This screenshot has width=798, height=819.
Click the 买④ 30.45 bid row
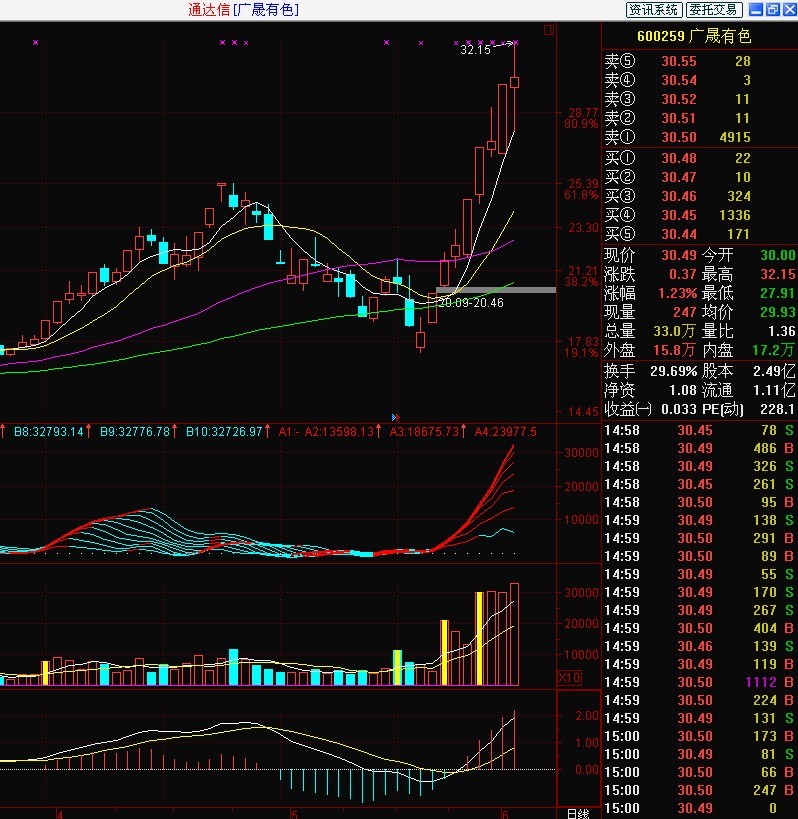(x=677, y=215)
